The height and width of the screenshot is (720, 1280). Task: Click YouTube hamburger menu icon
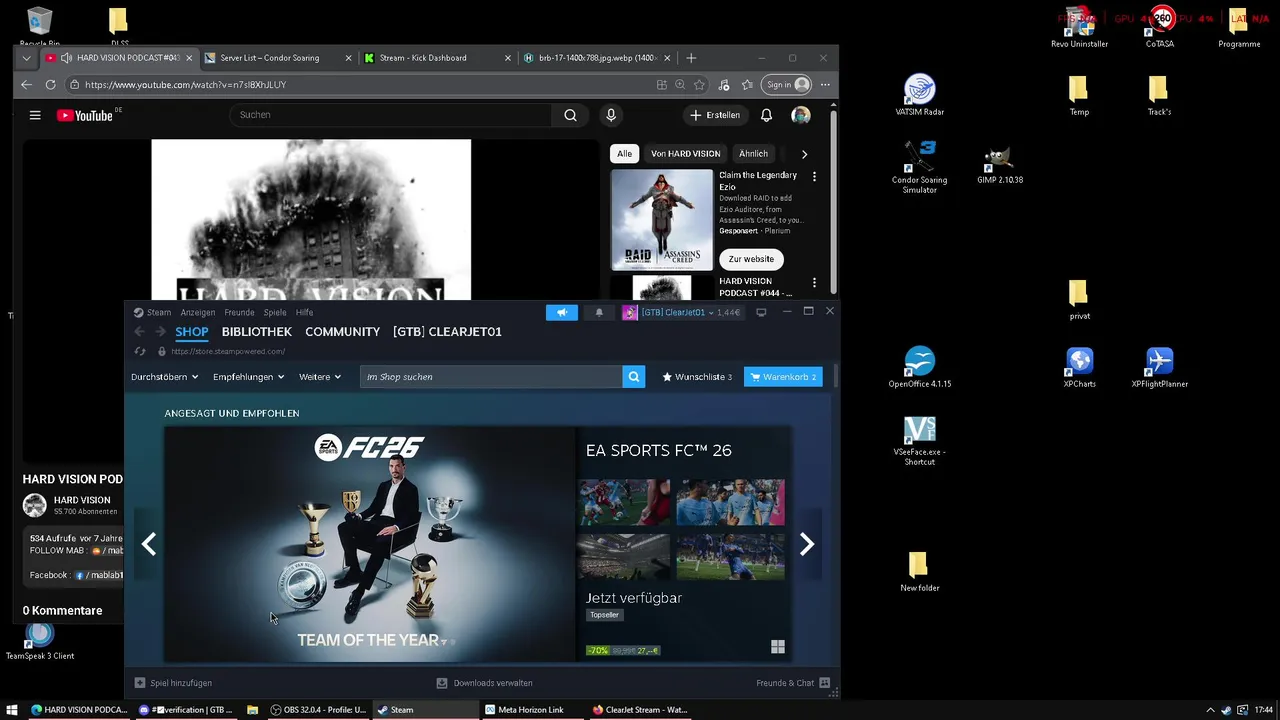coord(35,115)
